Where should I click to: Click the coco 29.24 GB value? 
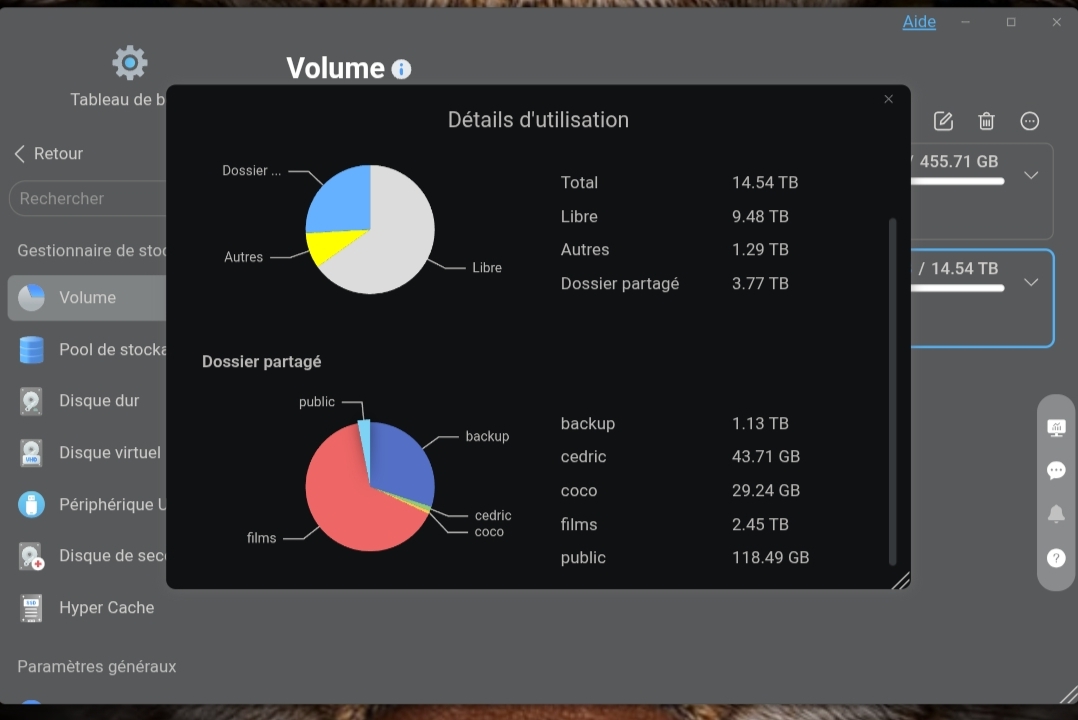tap(766, 490)
